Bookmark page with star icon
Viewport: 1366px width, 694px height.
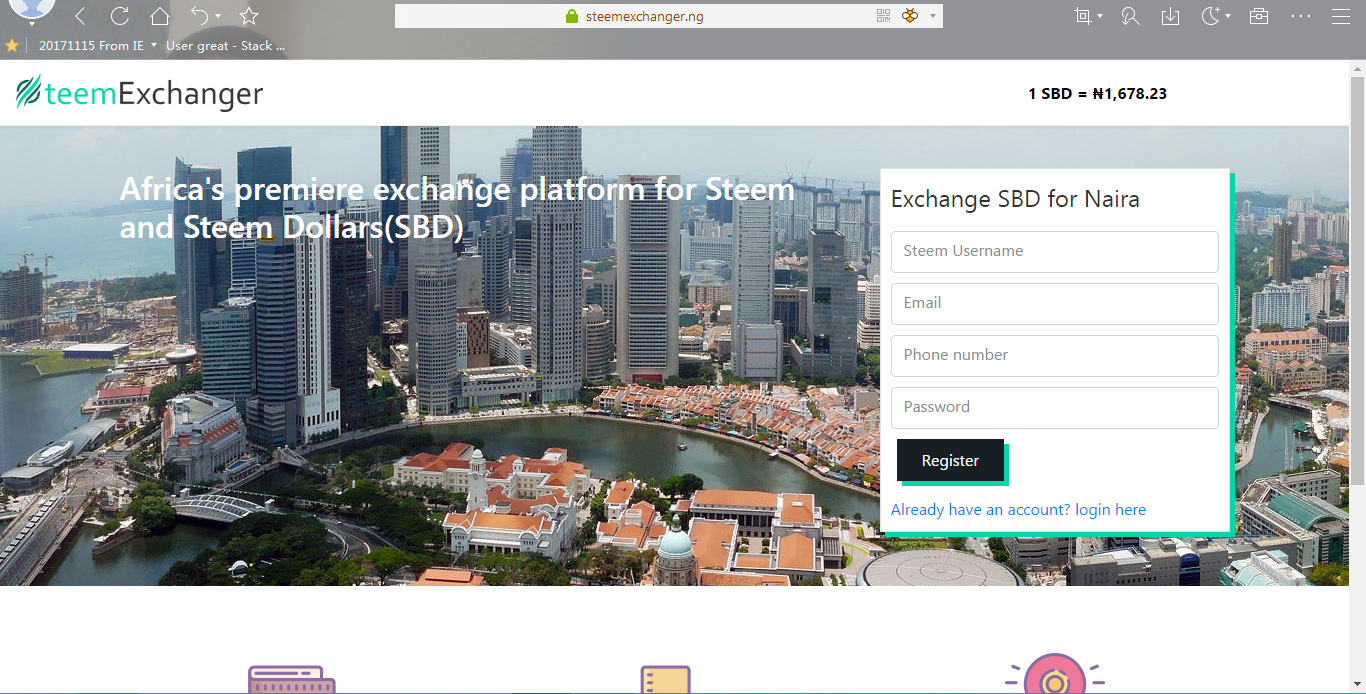coord(249,16)
